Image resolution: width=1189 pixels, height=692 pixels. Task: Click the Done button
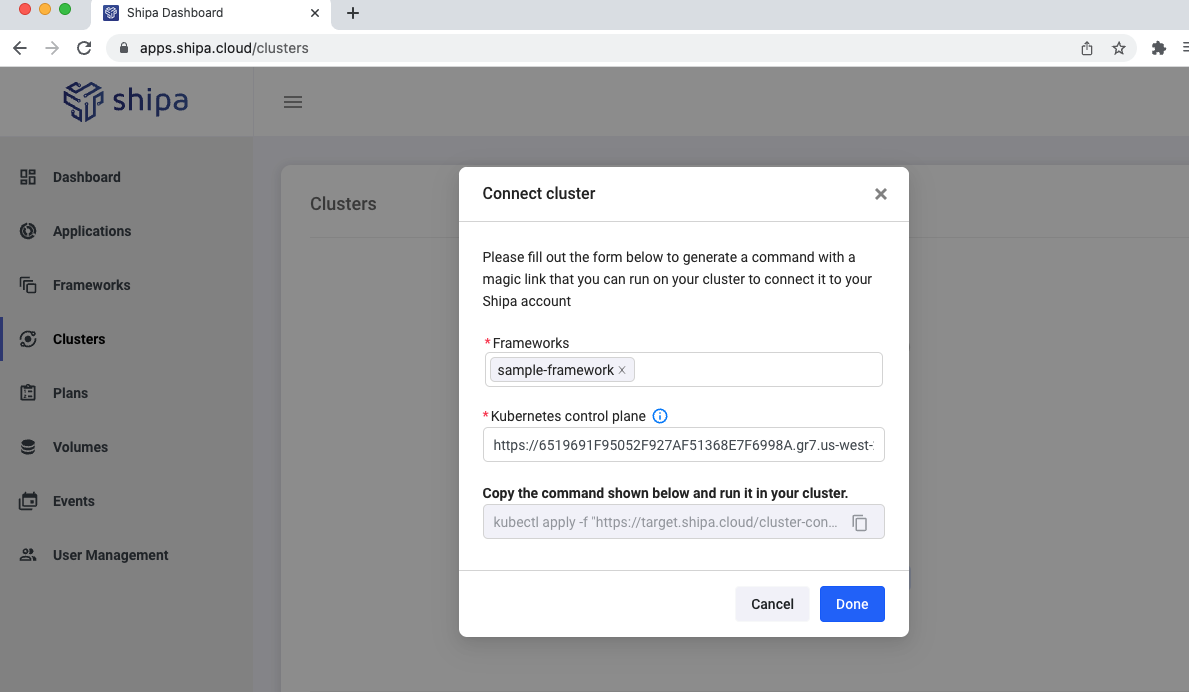pos(852,604)
